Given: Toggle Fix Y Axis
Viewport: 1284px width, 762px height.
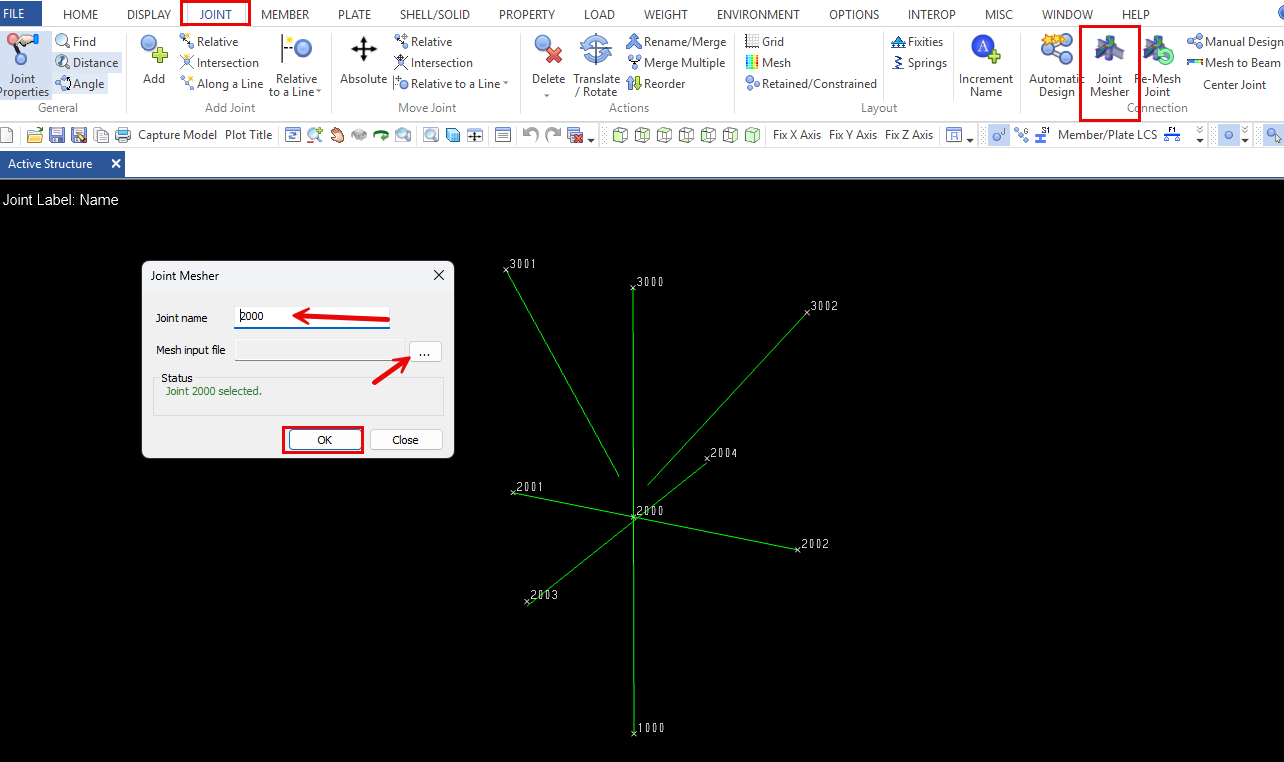Looking at the screenshot, I should pos(853,135).
